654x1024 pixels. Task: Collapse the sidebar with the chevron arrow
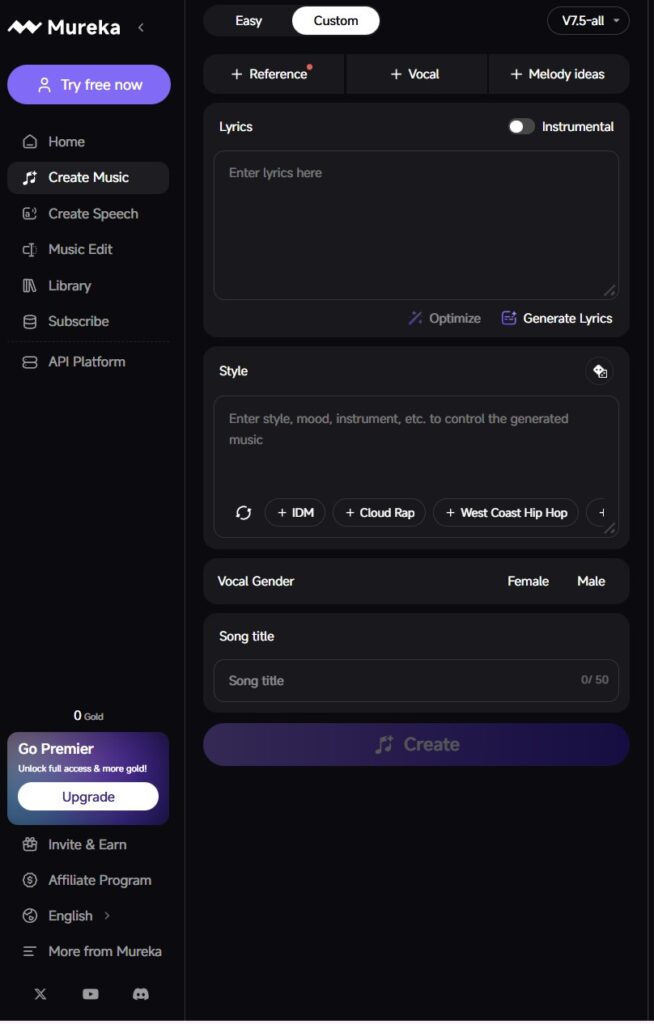coord(141,28)
